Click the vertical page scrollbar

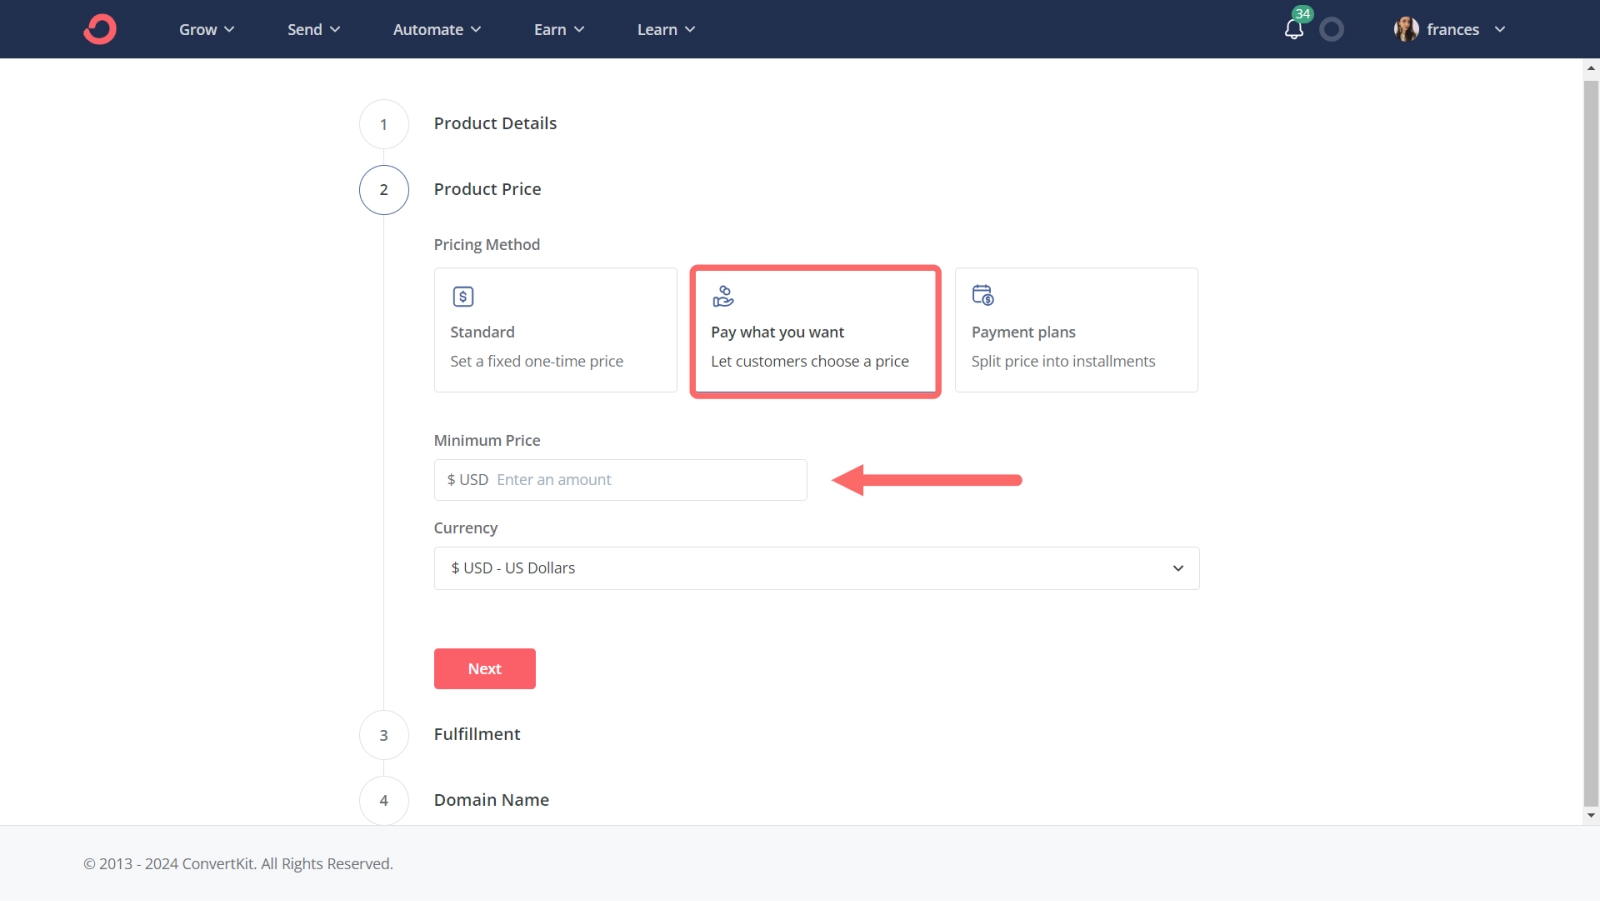pyautogui.click(x=1591, y=440)
